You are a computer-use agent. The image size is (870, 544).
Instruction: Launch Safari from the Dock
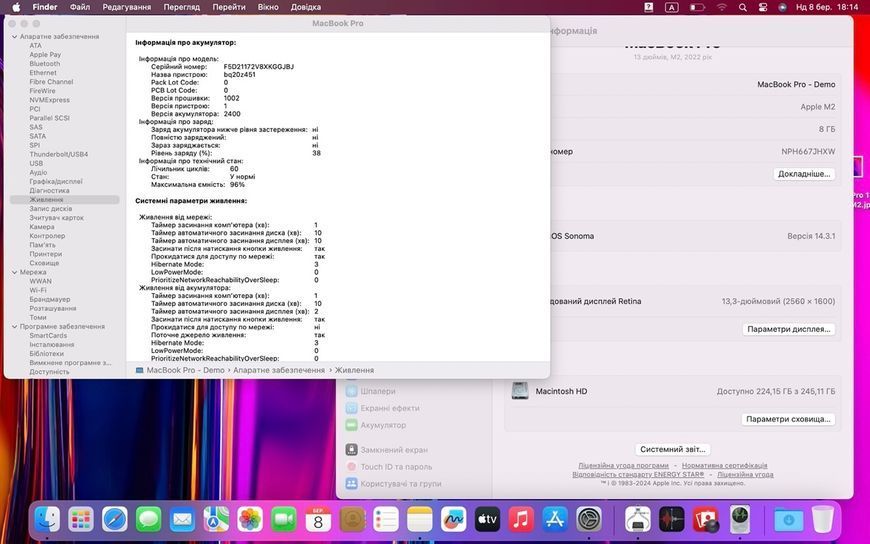[115, 520]
